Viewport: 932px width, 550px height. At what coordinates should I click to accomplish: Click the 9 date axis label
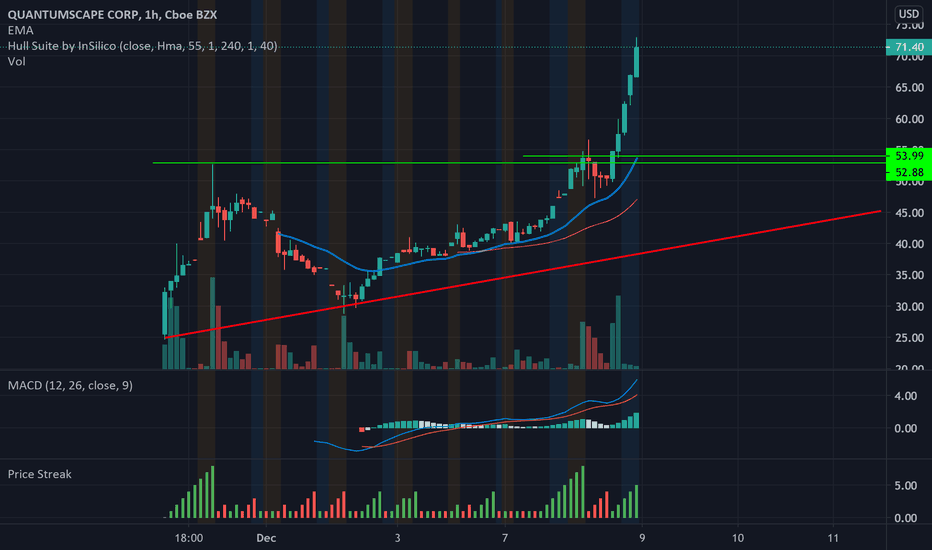(642, 538)
